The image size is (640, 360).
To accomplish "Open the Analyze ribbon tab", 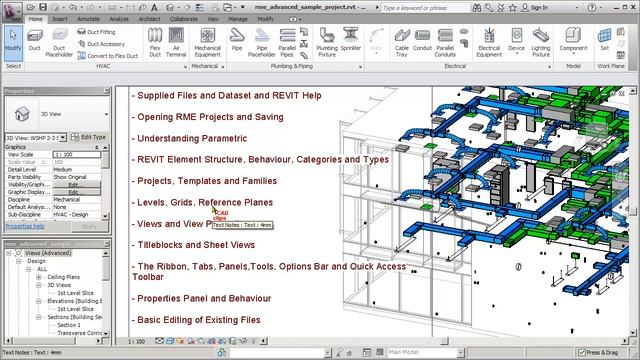I will (x=119, y=19).
